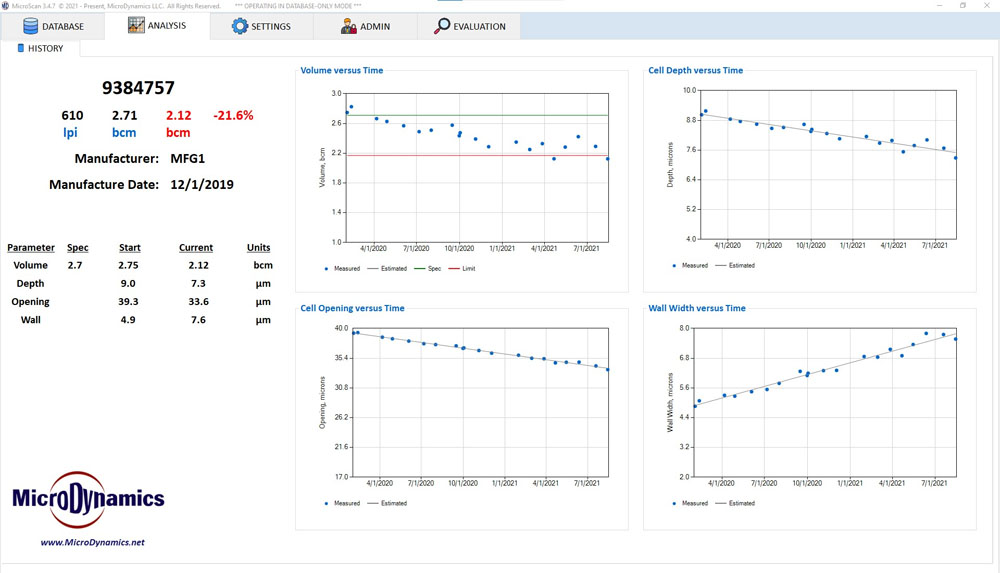Screen dimensions: 1000x573
Task: Select the HISTORY sub-tab label
Action: 45,48
